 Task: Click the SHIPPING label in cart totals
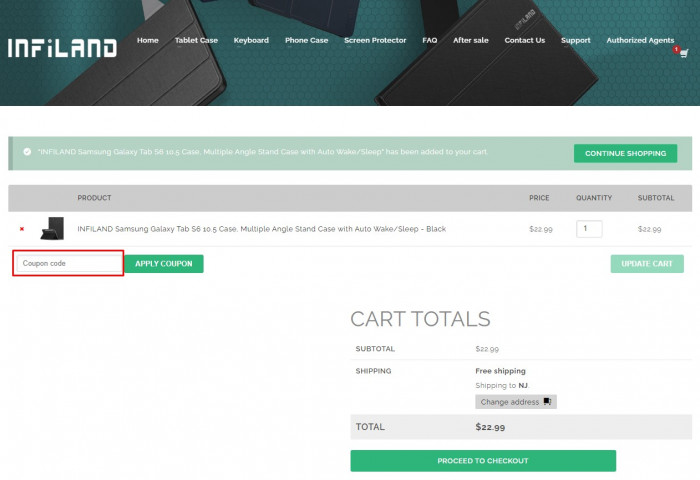373,371
